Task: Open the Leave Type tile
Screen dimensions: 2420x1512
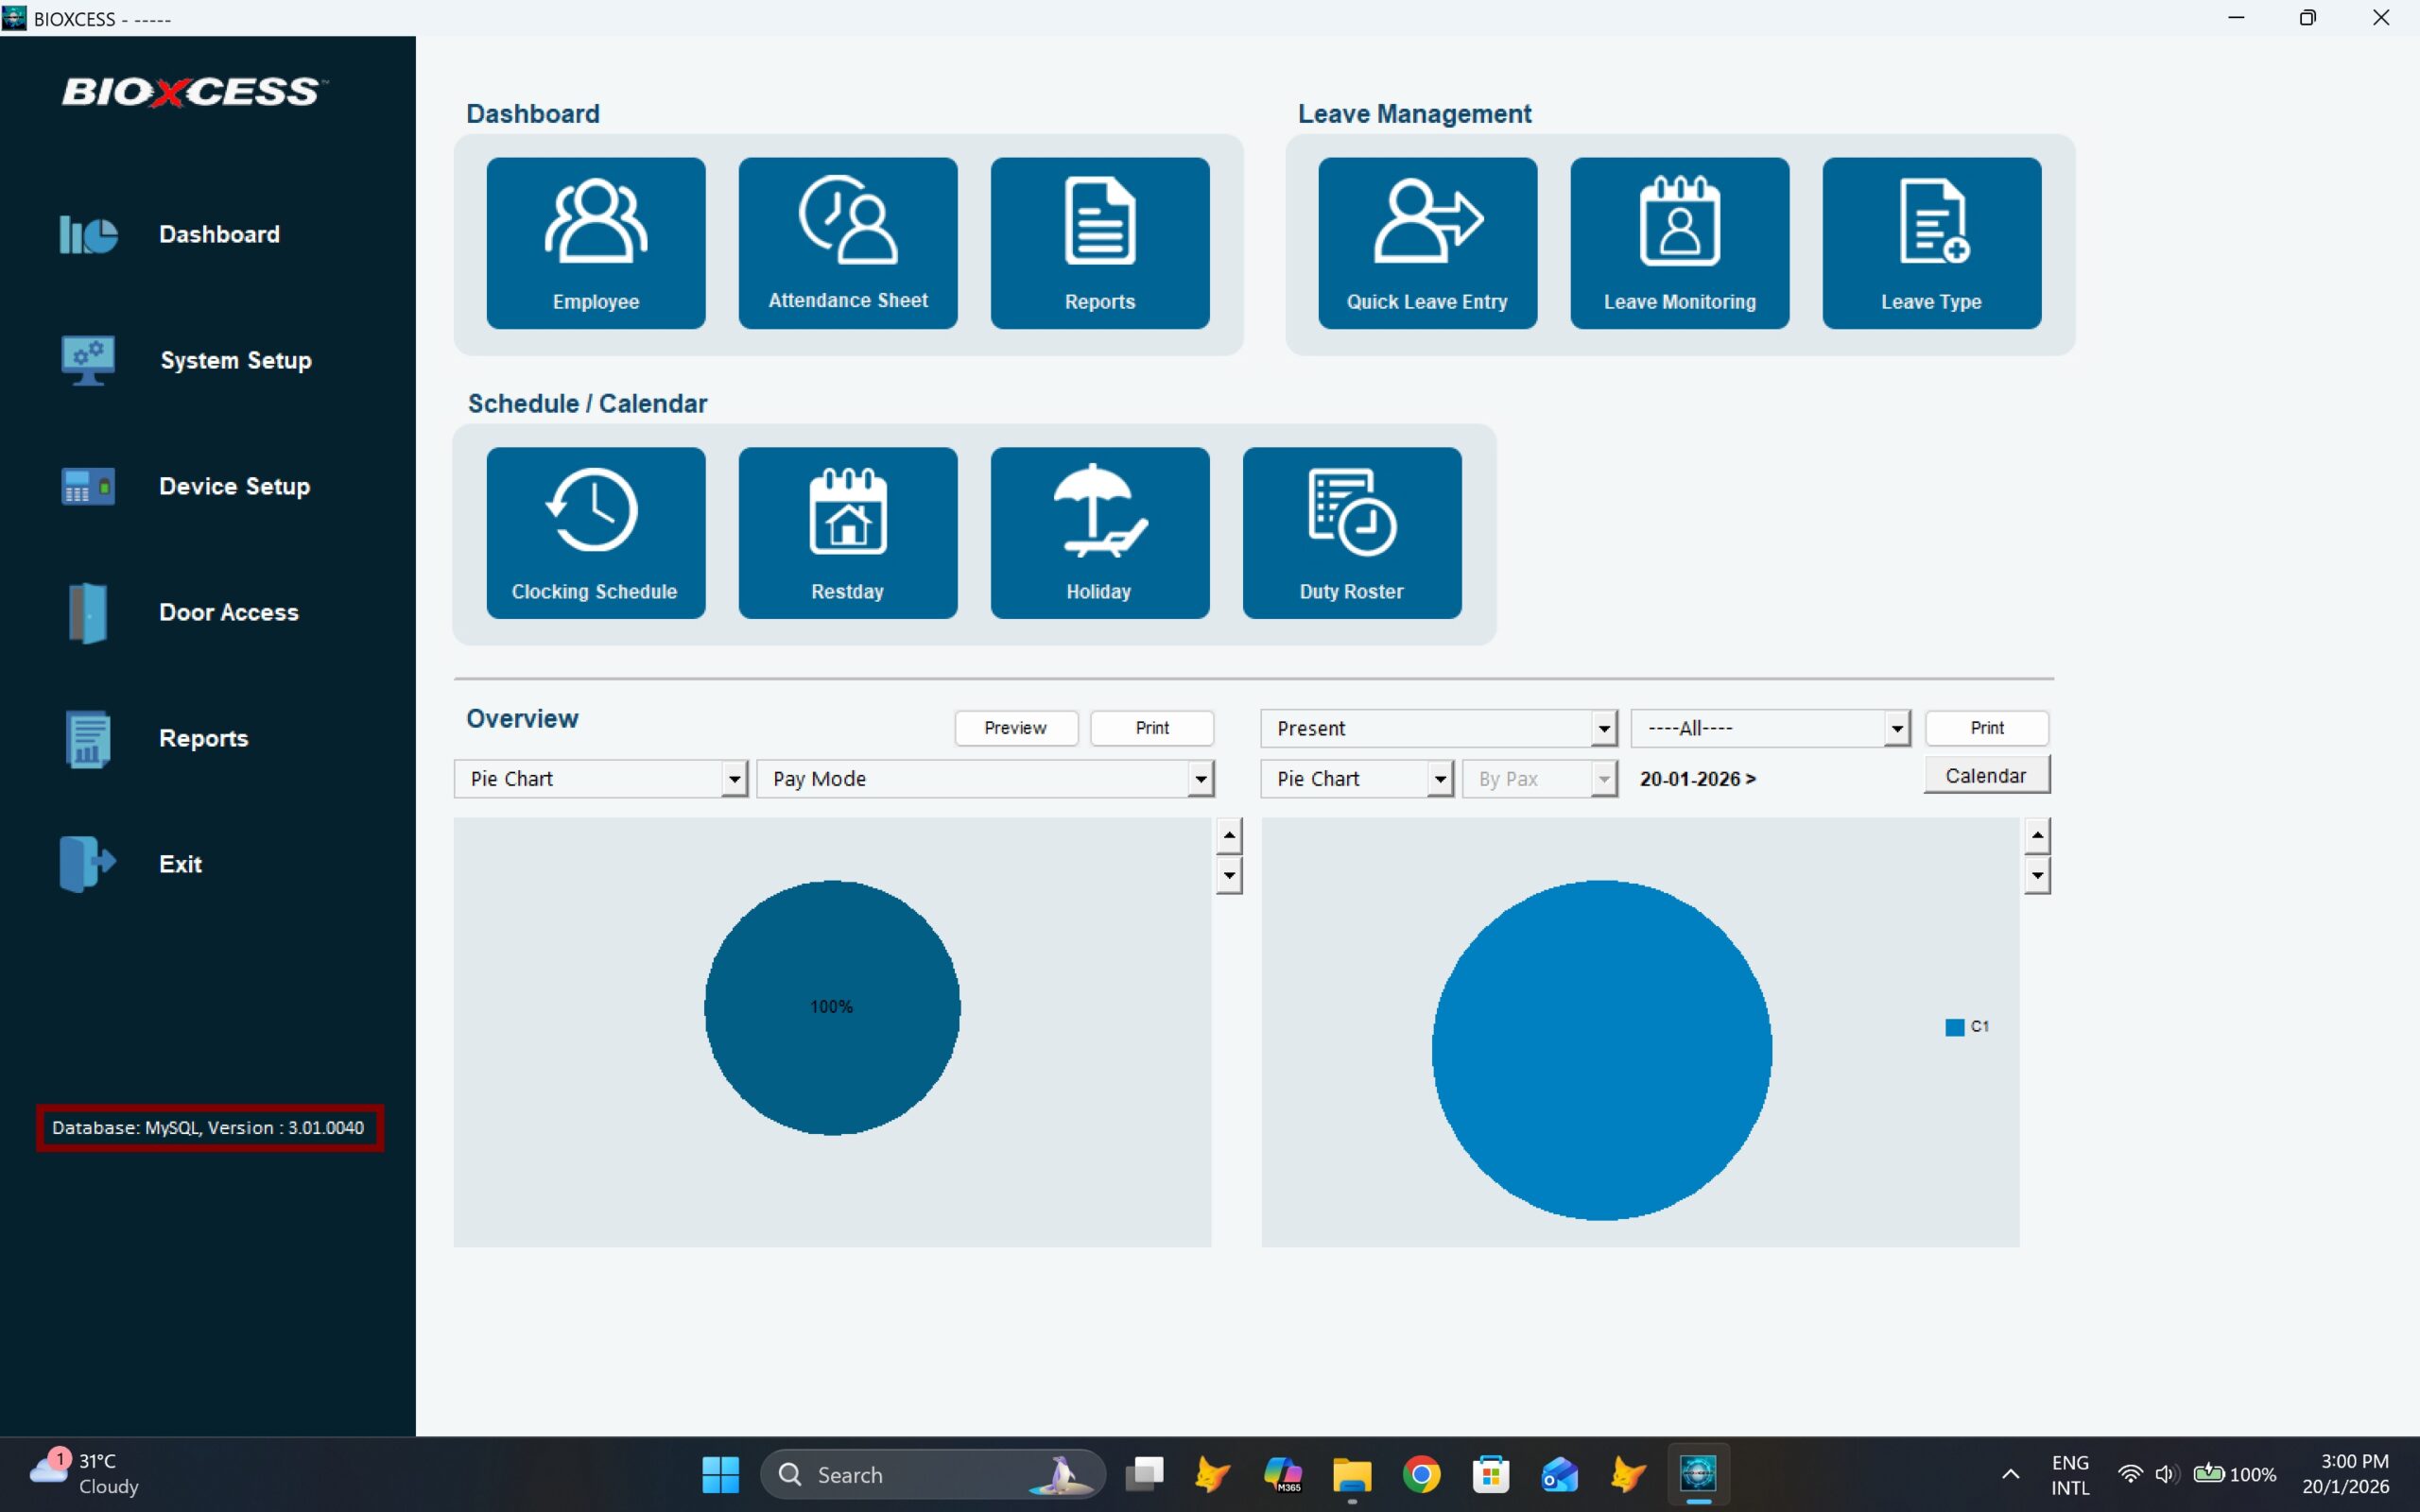Action: coord(1931,242)
